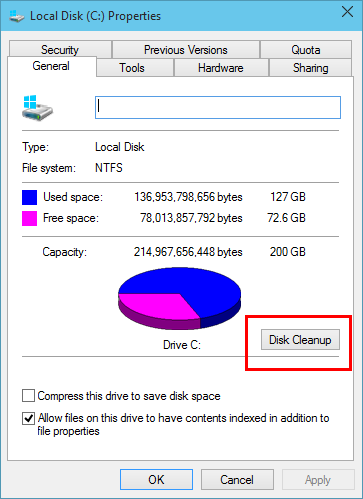
Task: Select the General tab
Action: click(x=51, y=66)
